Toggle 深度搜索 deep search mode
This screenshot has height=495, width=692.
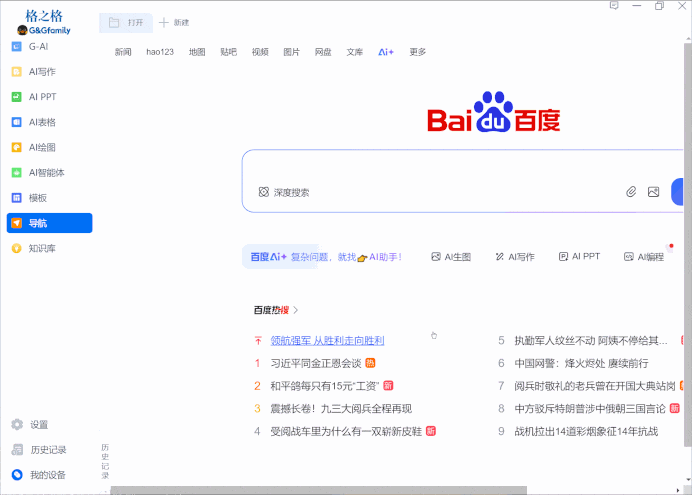click(x=284, y=192)
